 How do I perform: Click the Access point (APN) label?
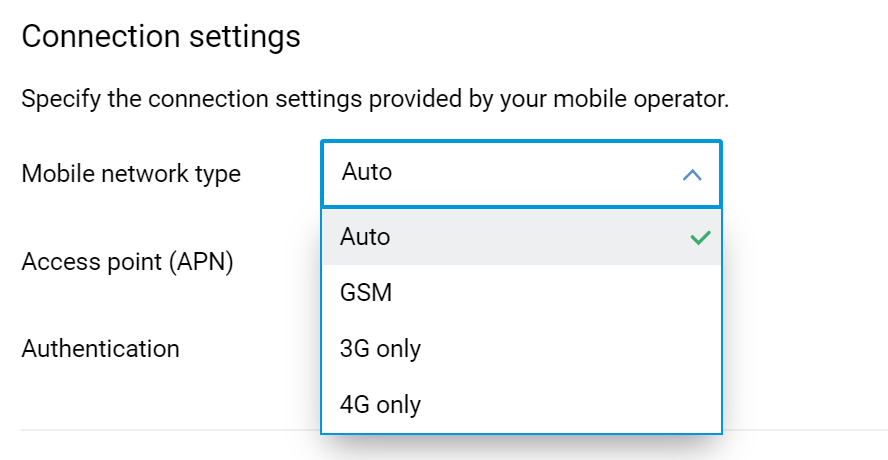tap(127, 262)
